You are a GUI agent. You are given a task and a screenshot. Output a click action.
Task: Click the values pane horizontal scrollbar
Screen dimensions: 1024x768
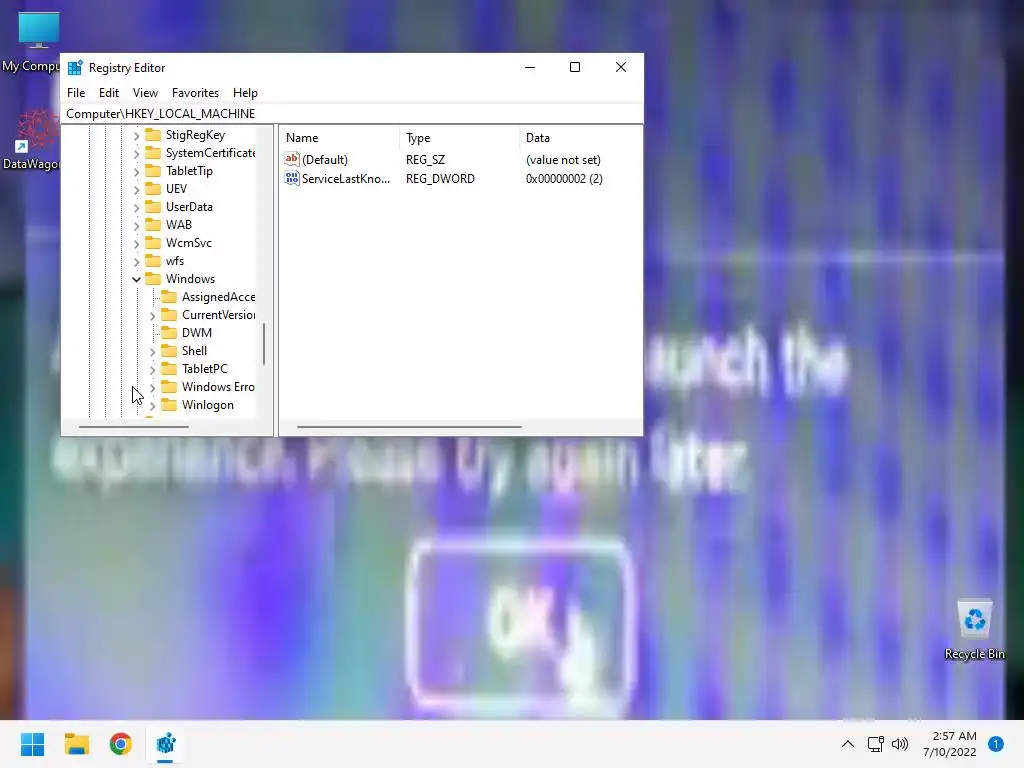[409, 427]
